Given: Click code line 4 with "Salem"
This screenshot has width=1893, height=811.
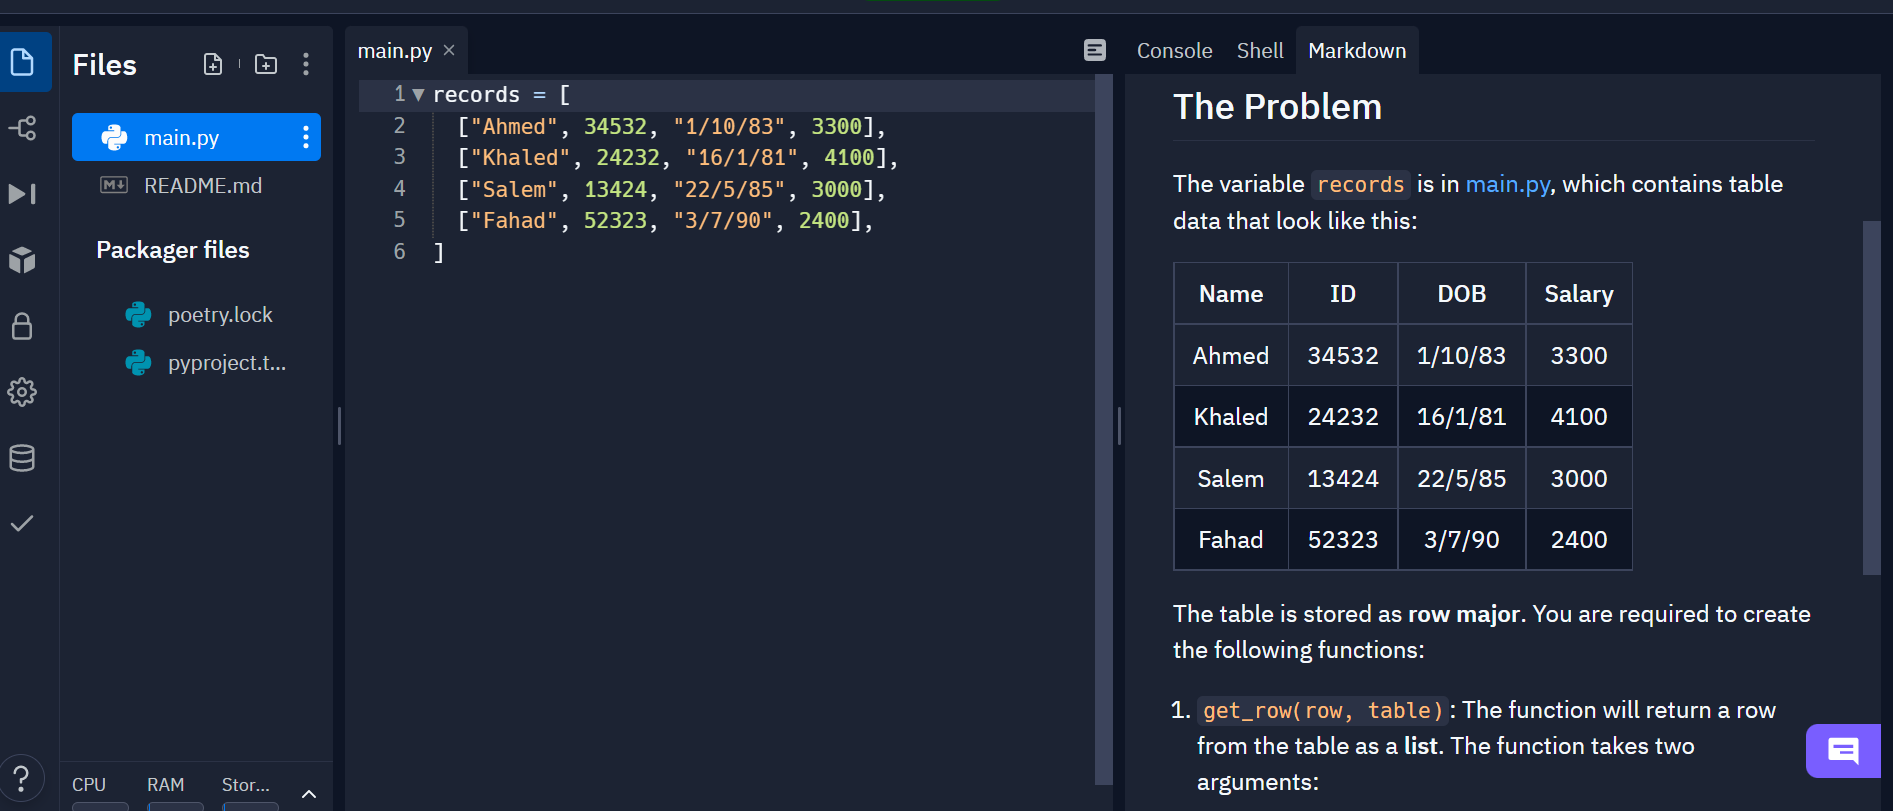Looking at the screenshot, I should click(672, 189).
